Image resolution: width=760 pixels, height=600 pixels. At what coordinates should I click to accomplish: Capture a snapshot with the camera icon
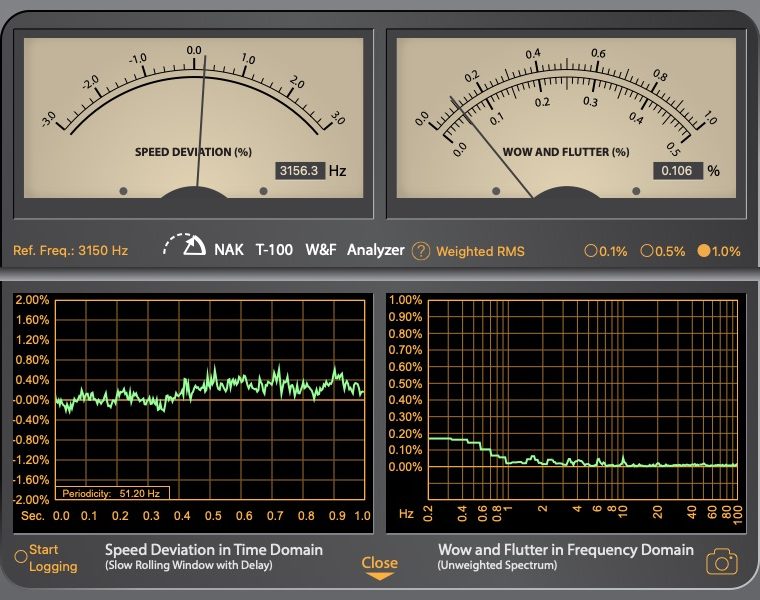721,563
